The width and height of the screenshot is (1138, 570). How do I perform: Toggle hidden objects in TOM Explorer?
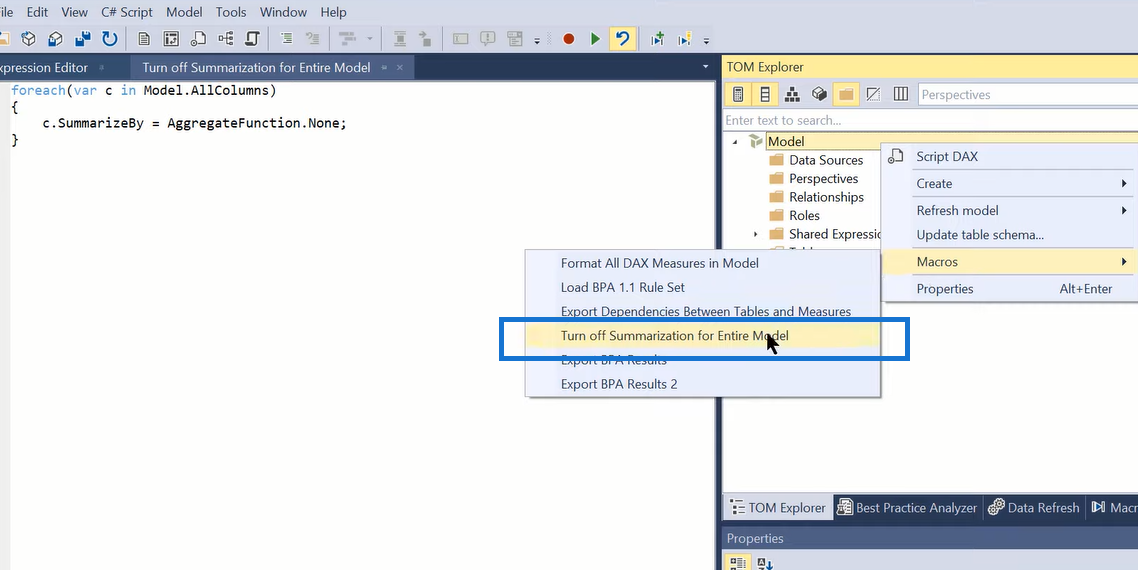[x=873, y=94]
